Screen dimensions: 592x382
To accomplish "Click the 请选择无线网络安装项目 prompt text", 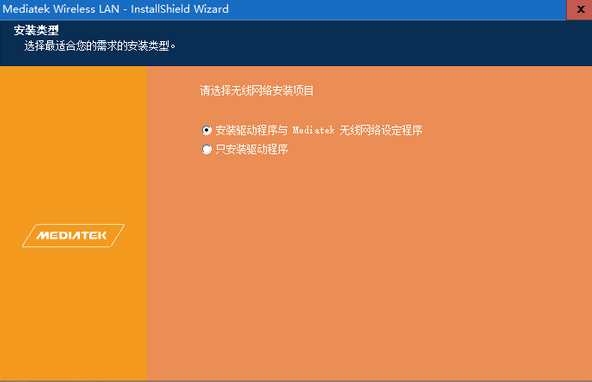I will tap(257, 91).
